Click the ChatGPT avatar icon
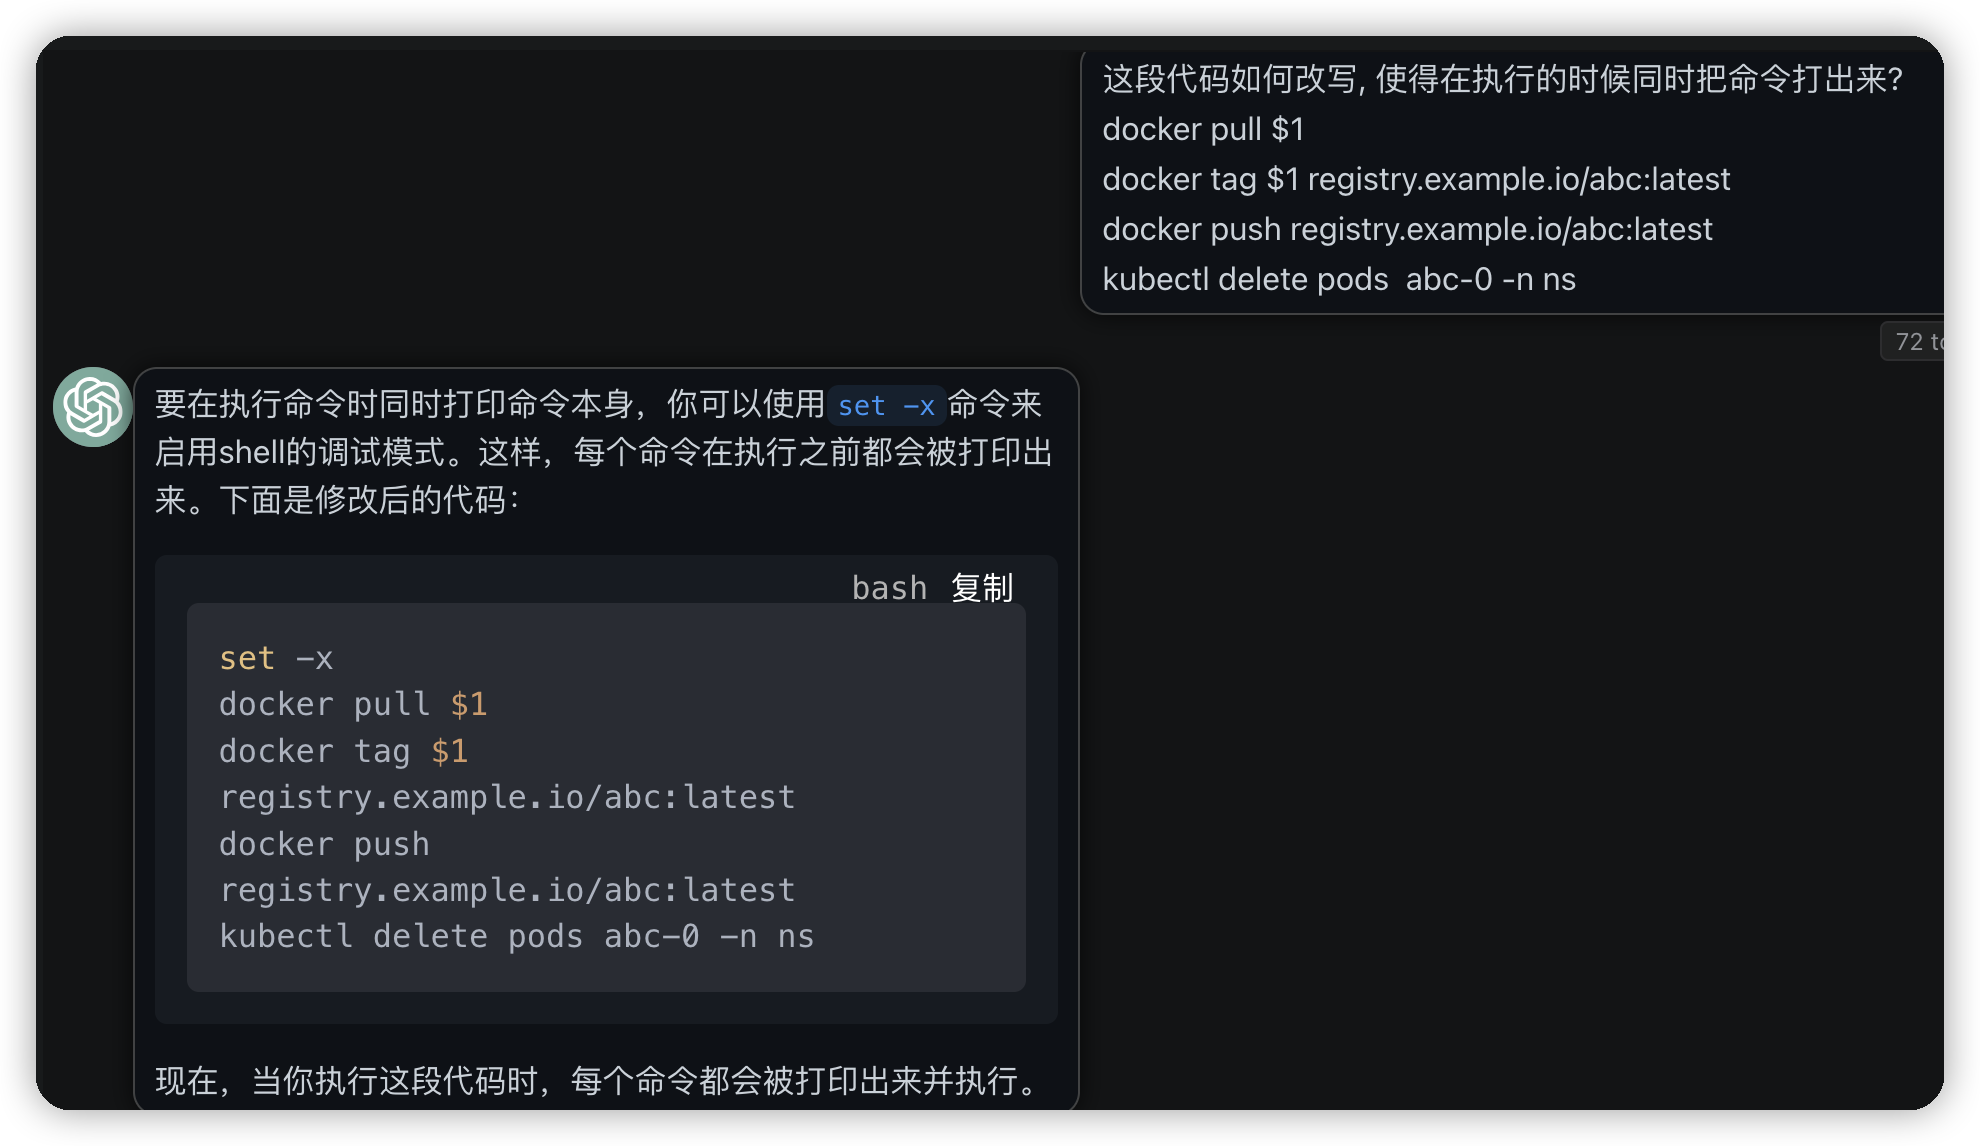 [x=92, y=407]
